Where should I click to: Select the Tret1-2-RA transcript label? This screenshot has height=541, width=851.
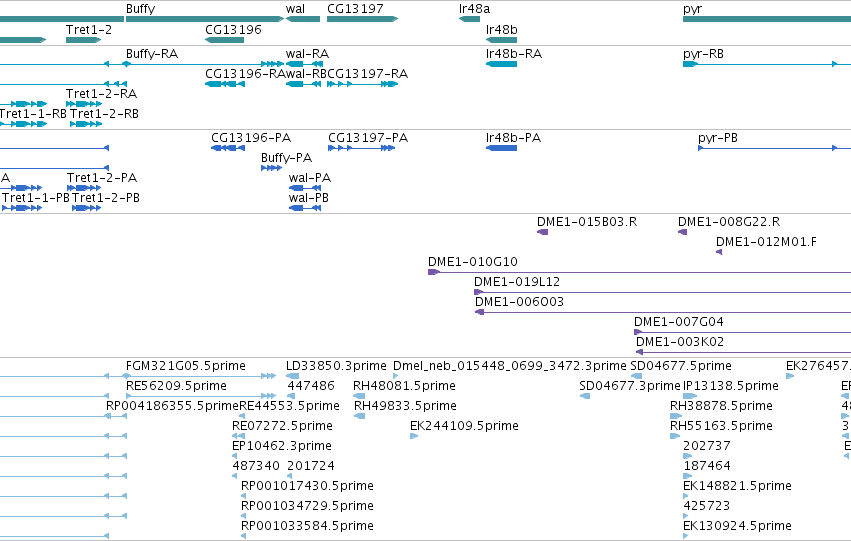[x=101, y=94]
